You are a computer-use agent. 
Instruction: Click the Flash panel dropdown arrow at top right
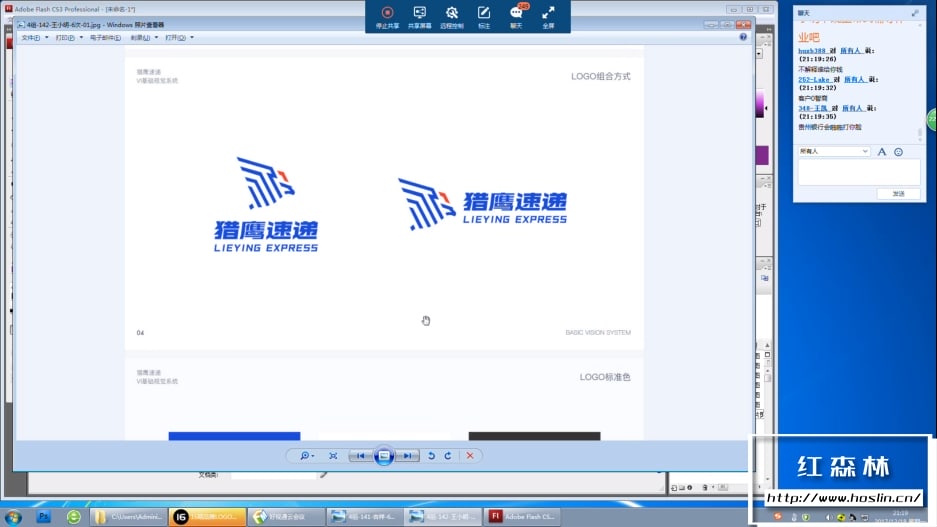759,53
